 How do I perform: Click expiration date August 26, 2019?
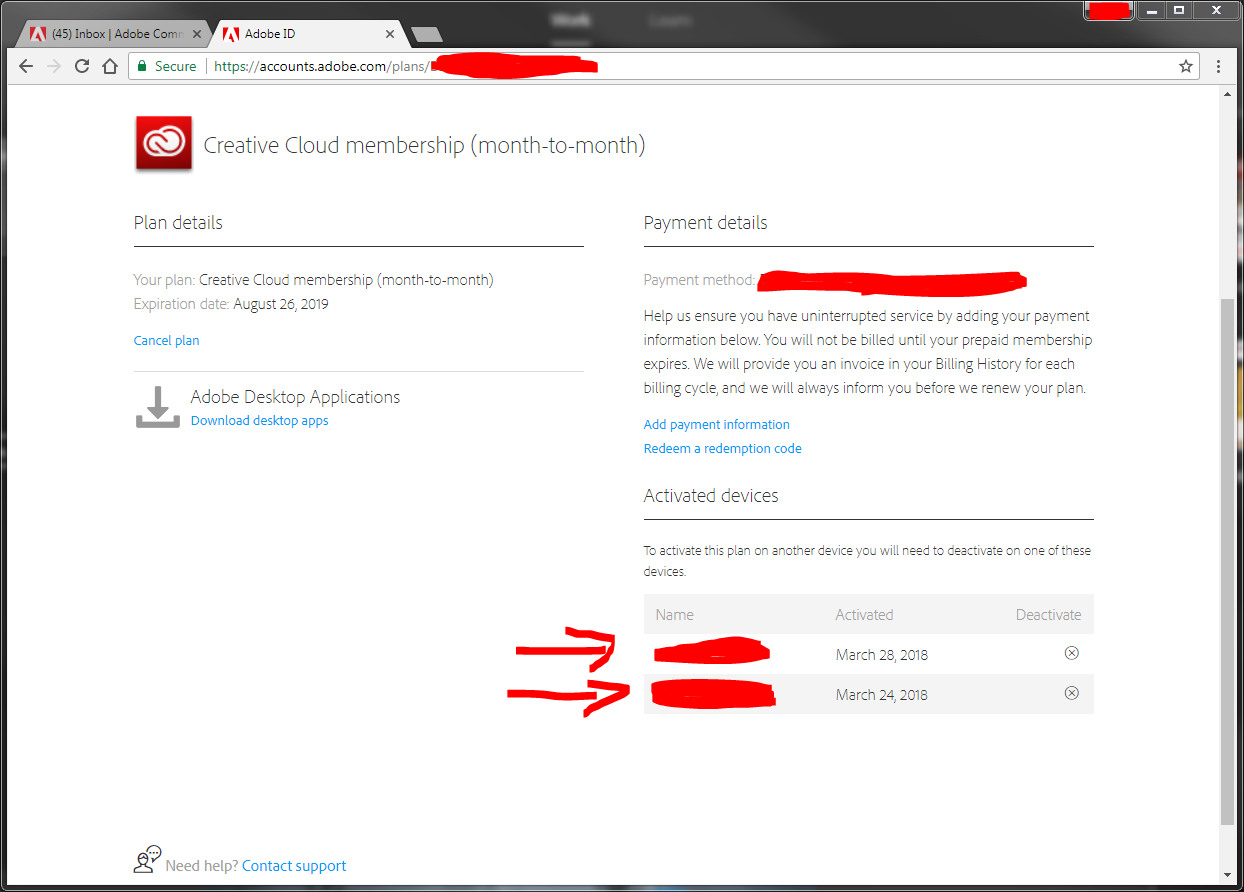click(281, 304)
